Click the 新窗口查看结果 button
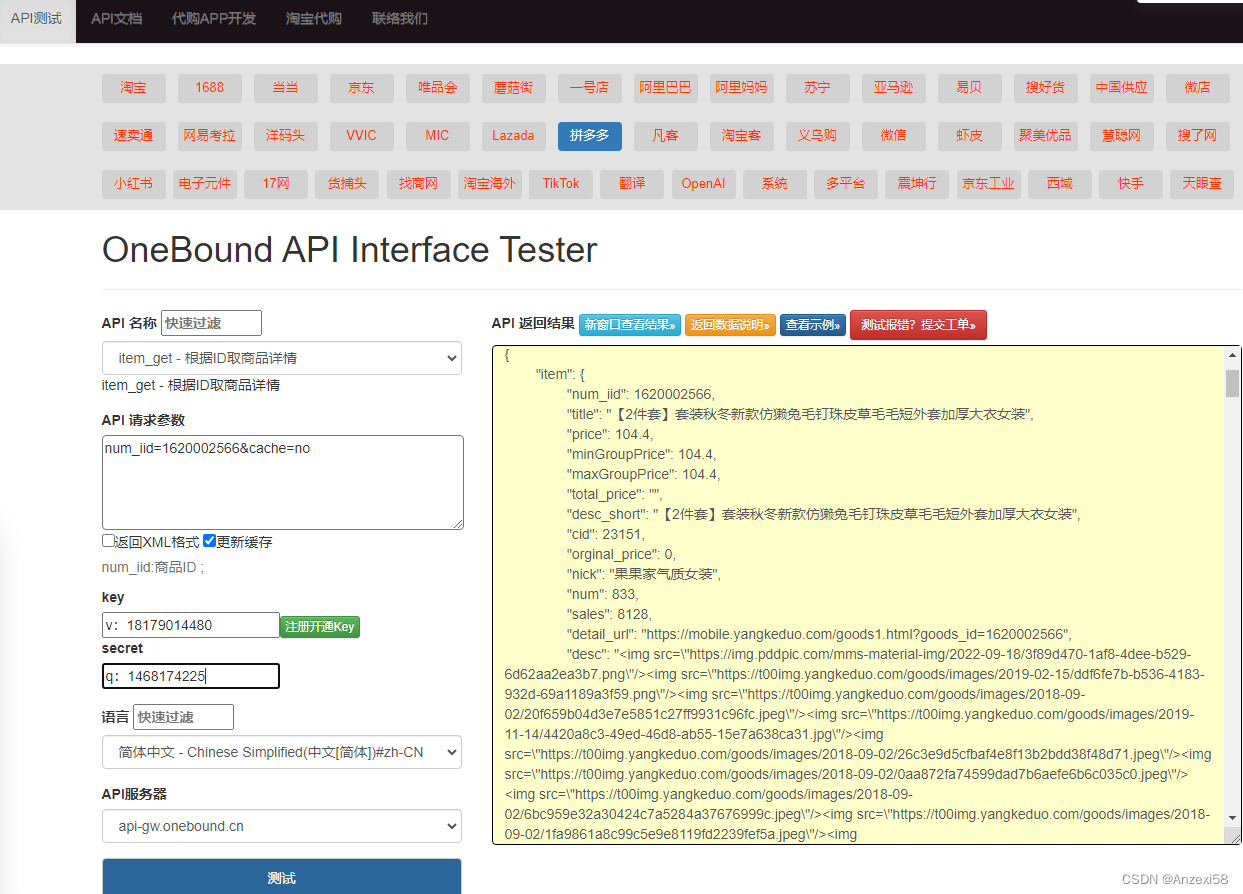Screen dimensions: 1243x894 (x=630, y=325)
